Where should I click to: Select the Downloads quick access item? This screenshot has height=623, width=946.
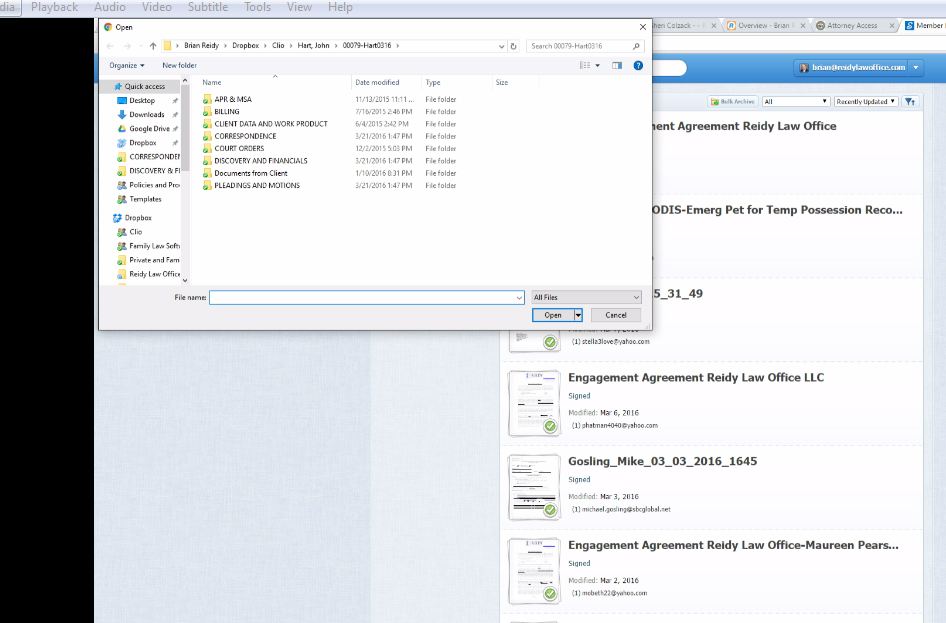point(146,115)
